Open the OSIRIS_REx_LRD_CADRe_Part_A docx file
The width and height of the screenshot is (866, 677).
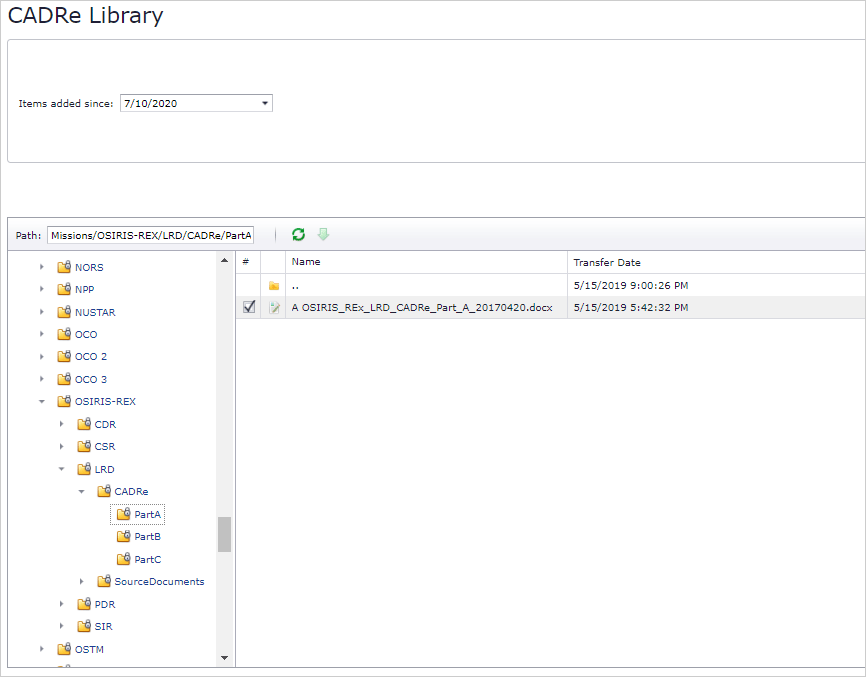click(x=421, y=308)
